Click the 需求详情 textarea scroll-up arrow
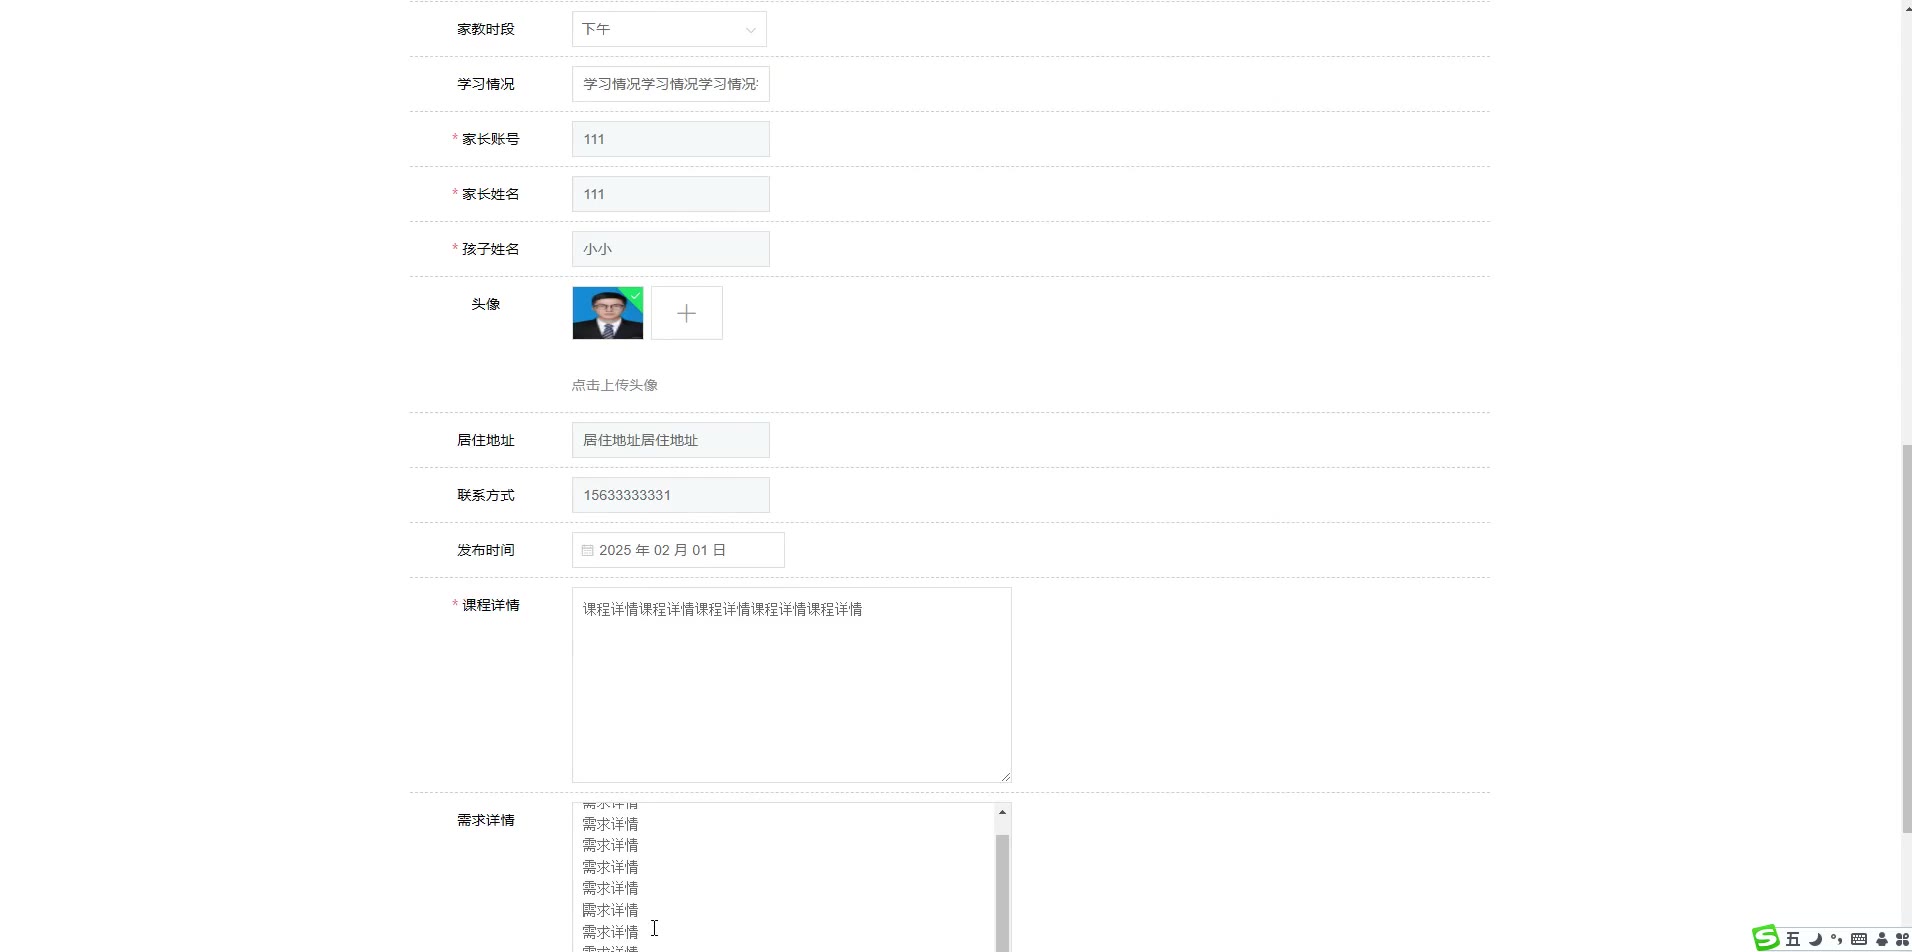The height and width of the screenshot is (952, 1912). (x=1002, y=812)
